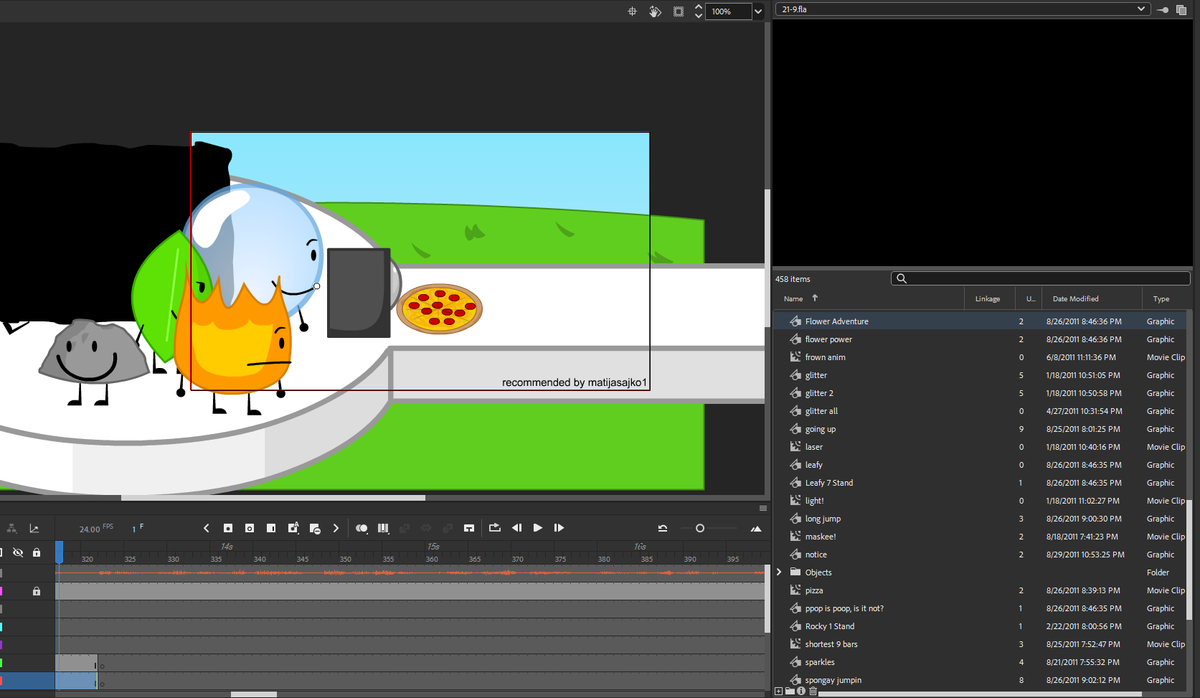Play the timeline animation
The height and width of the screenshot is (698, 1200).
pos(538,528)
